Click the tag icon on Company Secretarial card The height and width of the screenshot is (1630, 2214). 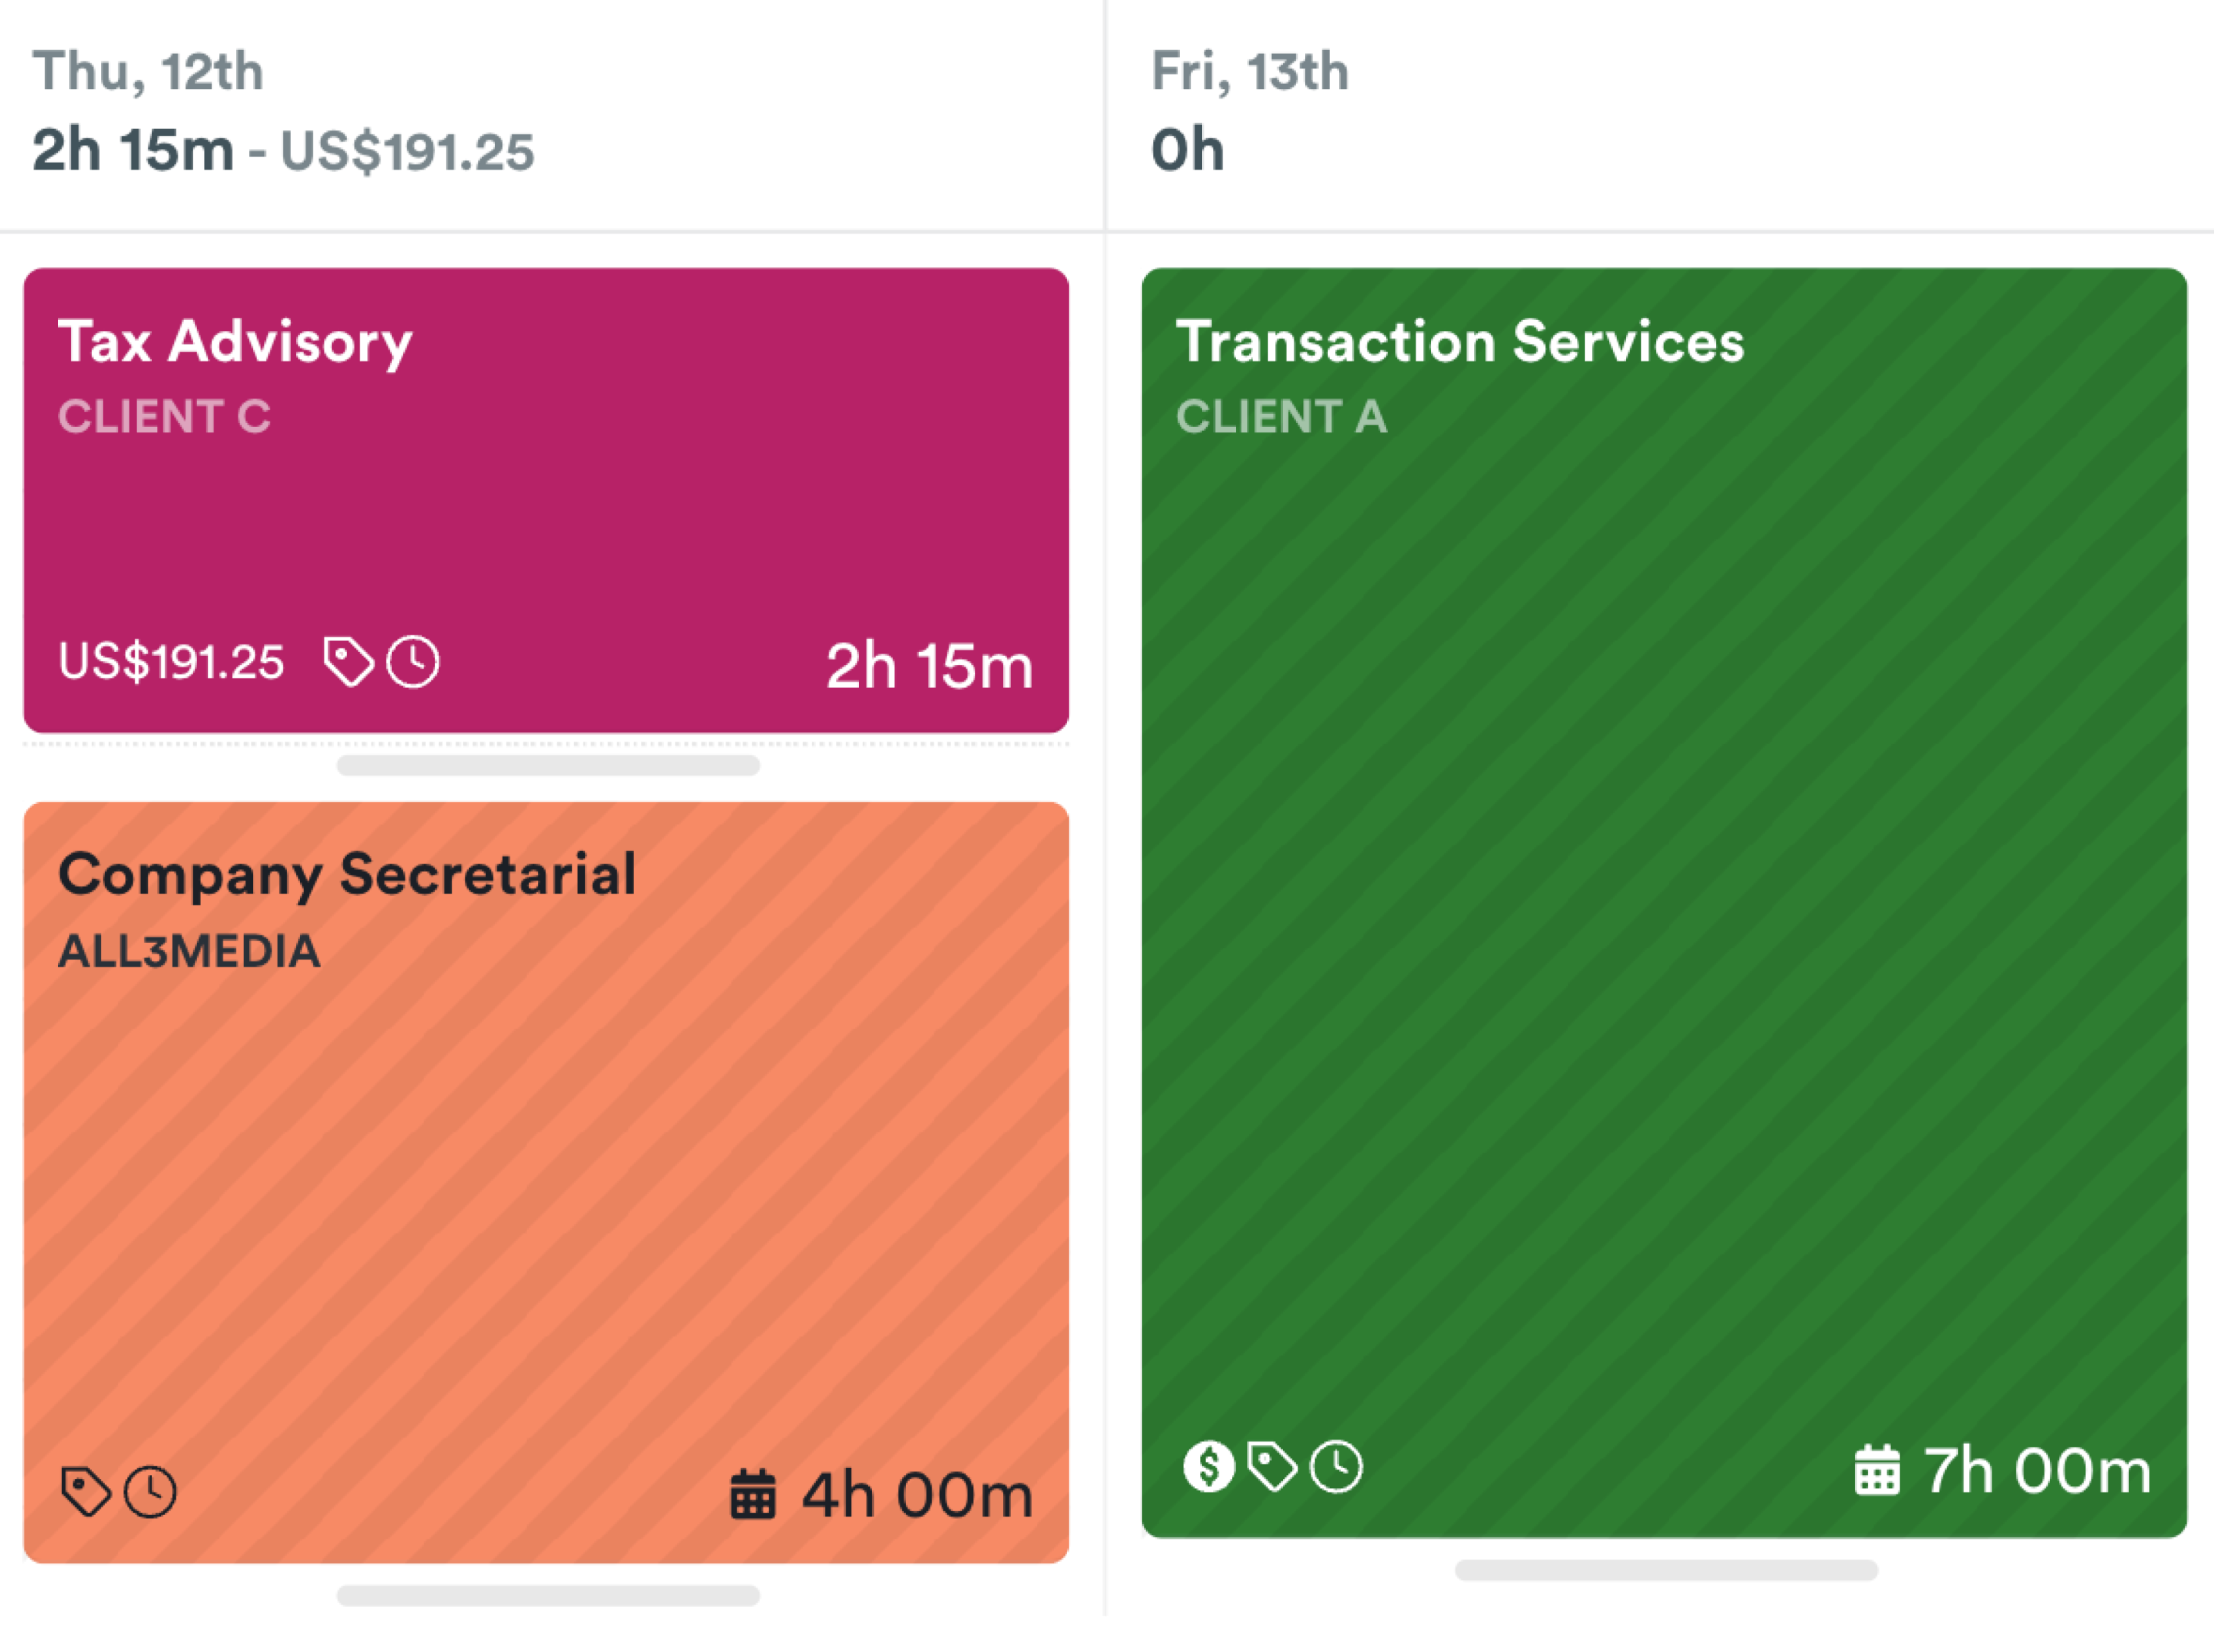point(85,1491)
